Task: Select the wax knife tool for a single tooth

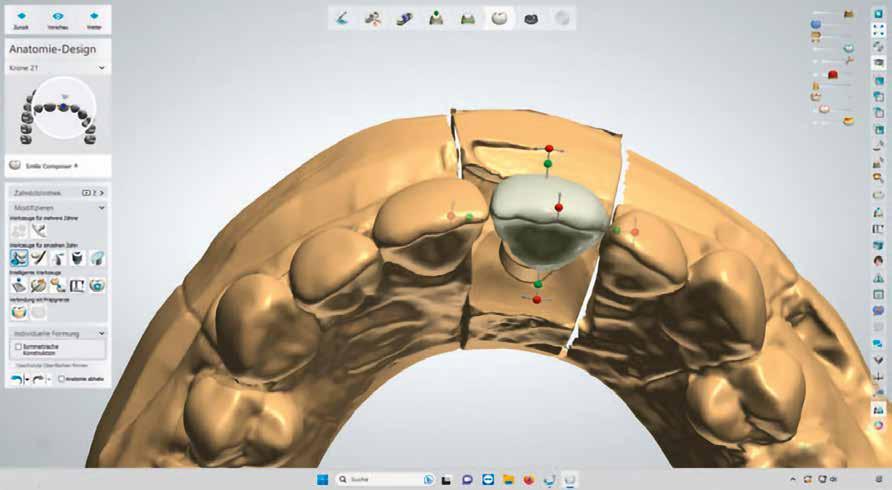Action: click(x=39, y=258)
